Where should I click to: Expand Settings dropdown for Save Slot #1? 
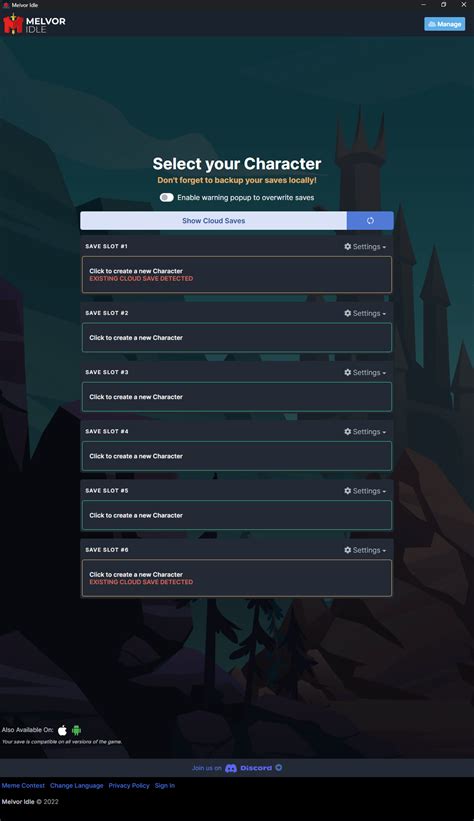coord(365,247)
